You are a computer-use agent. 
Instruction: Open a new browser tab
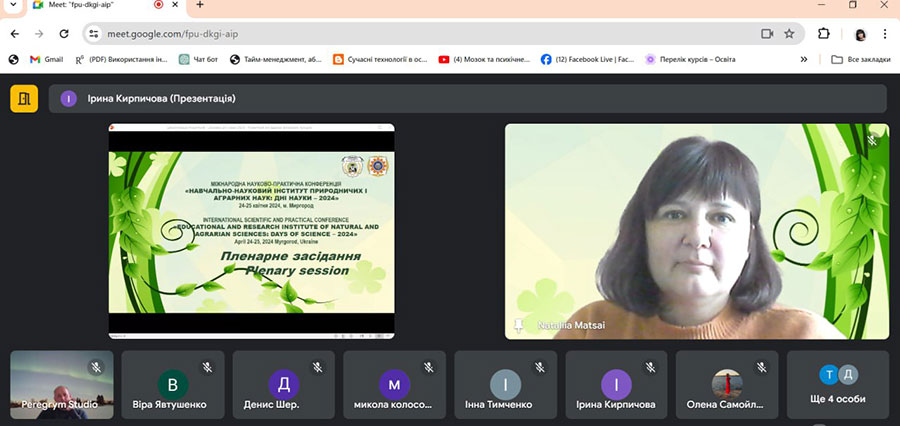coord(200,5)
